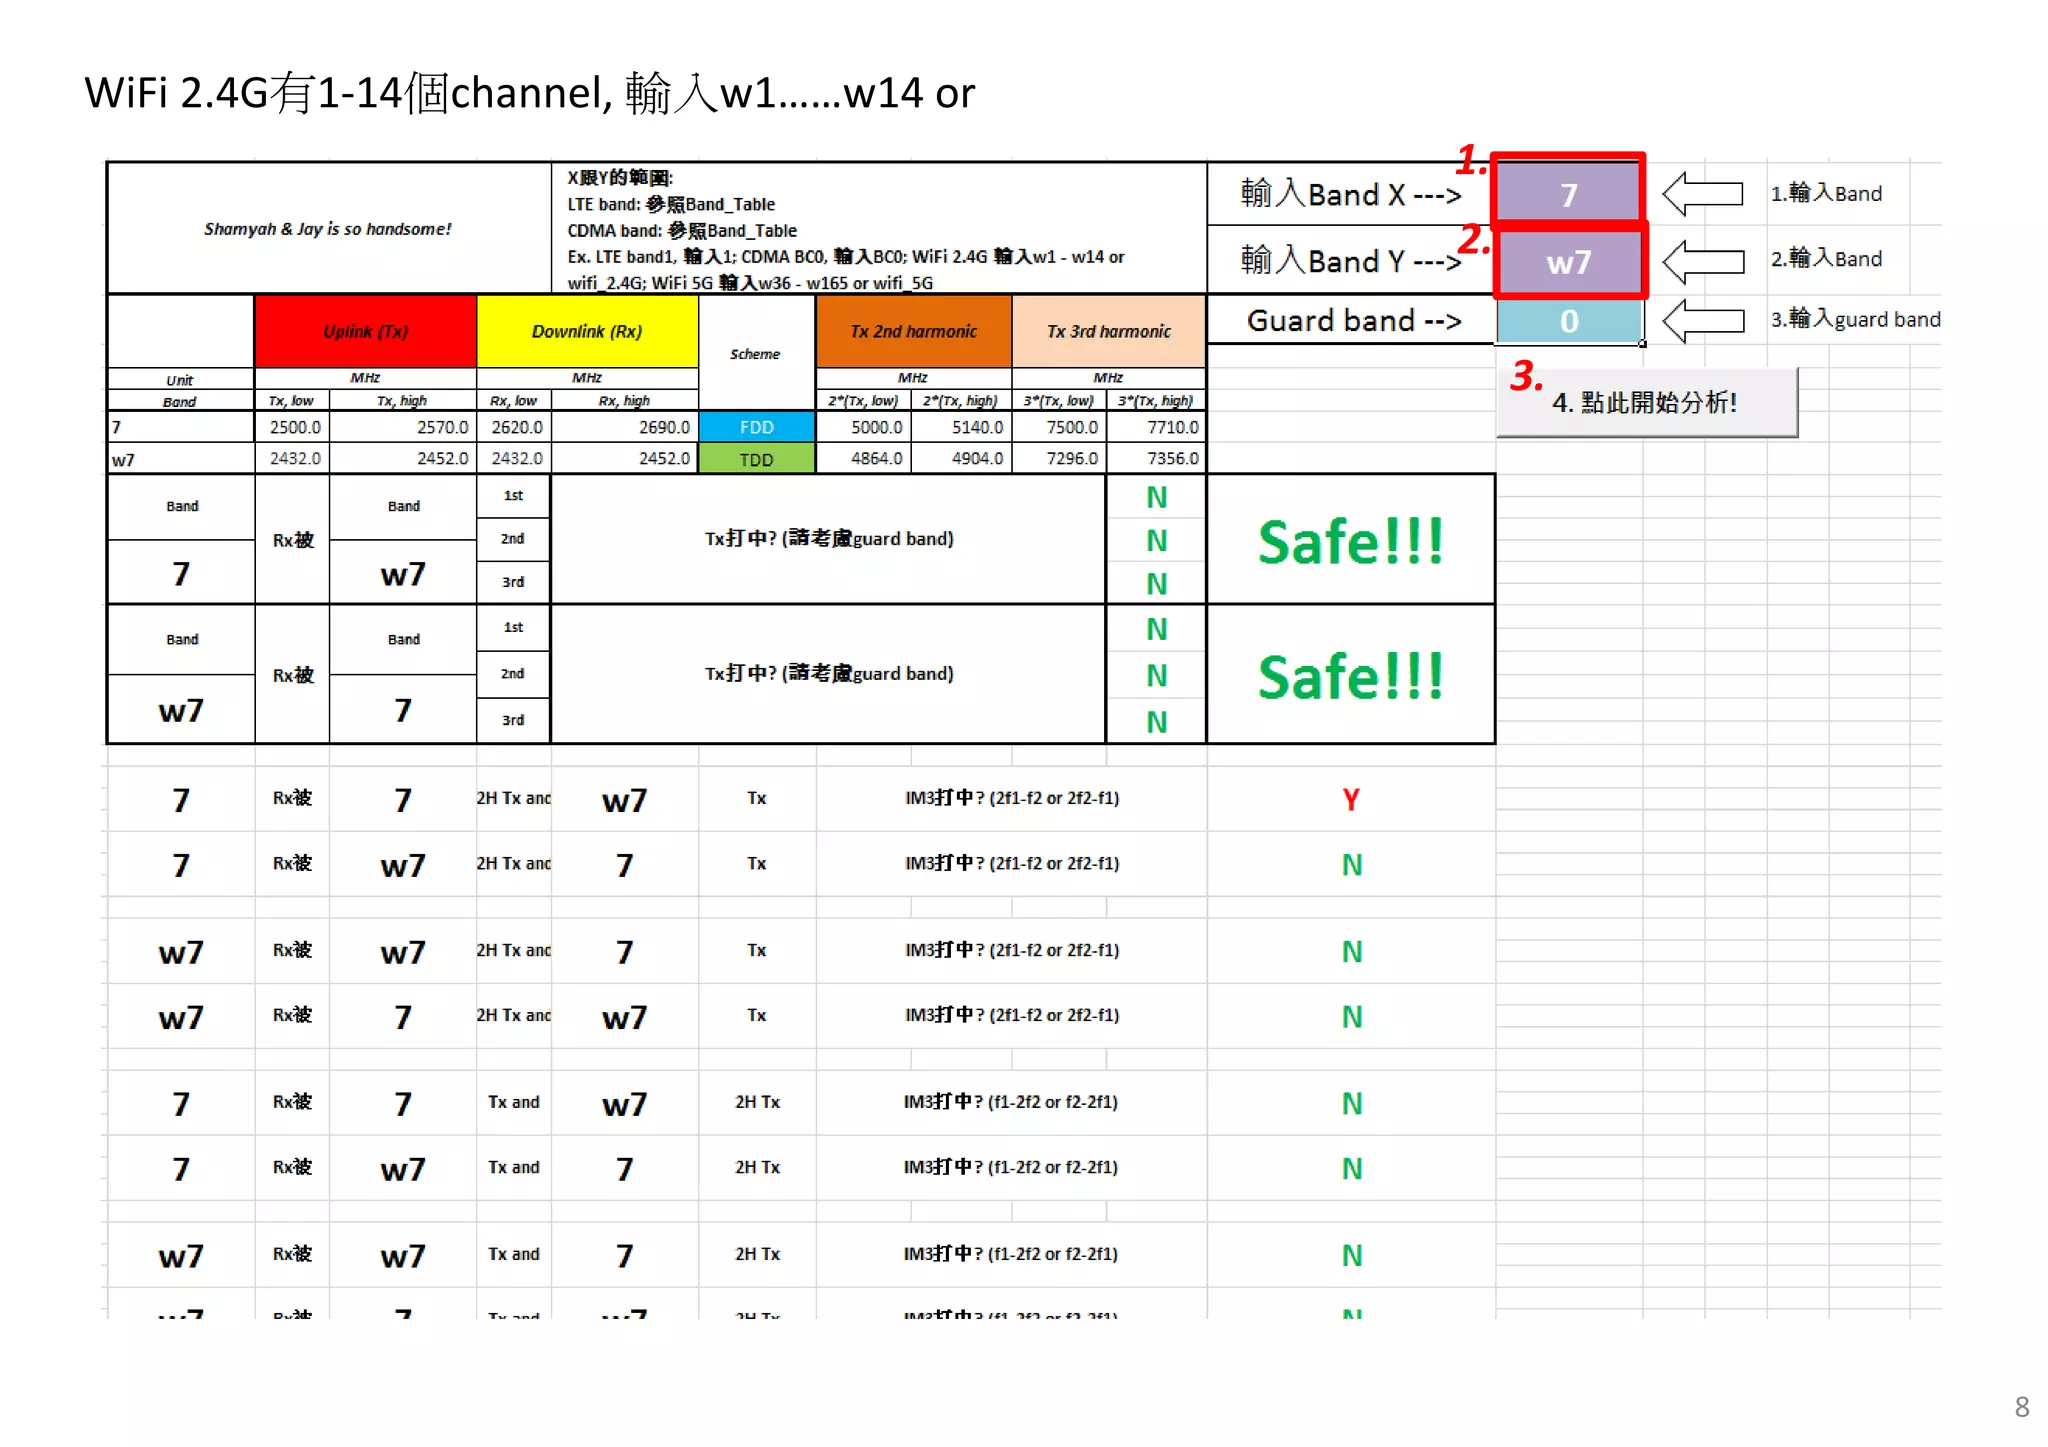Click the Band X input cell showing 7
This screenshot has height=1447, width=2048.
(1568, 193)
